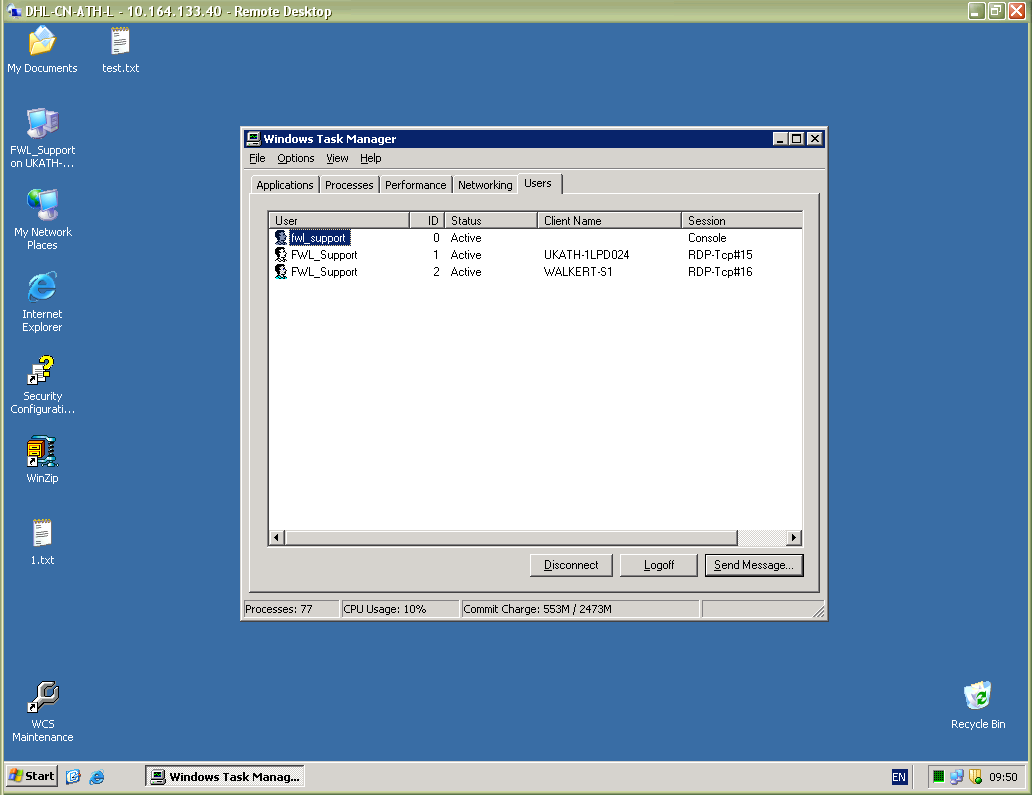Switch to the Processes tab

349,185
